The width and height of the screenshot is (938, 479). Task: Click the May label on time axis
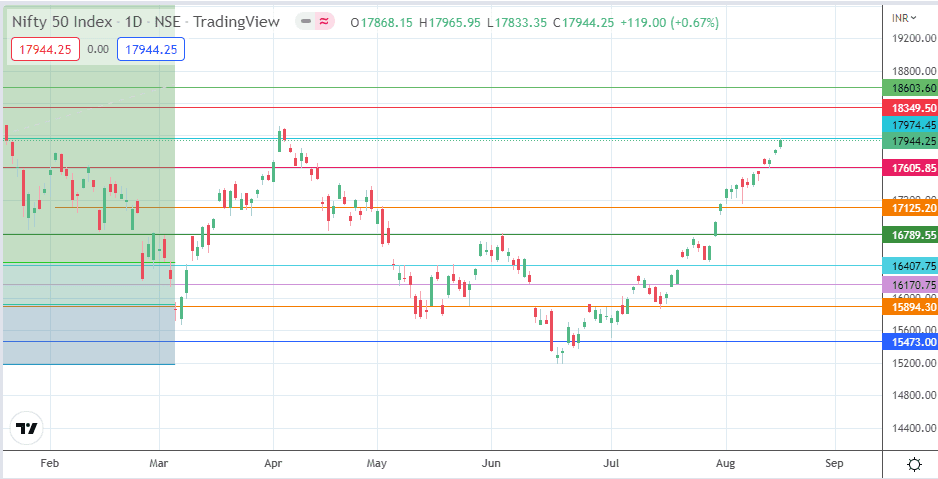[x=377, y=463]
